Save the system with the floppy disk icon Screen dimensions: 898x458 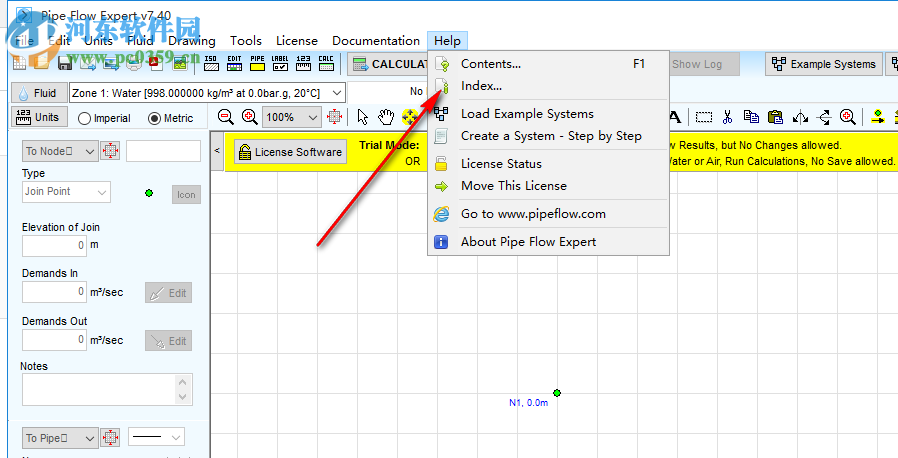(64, 64)
